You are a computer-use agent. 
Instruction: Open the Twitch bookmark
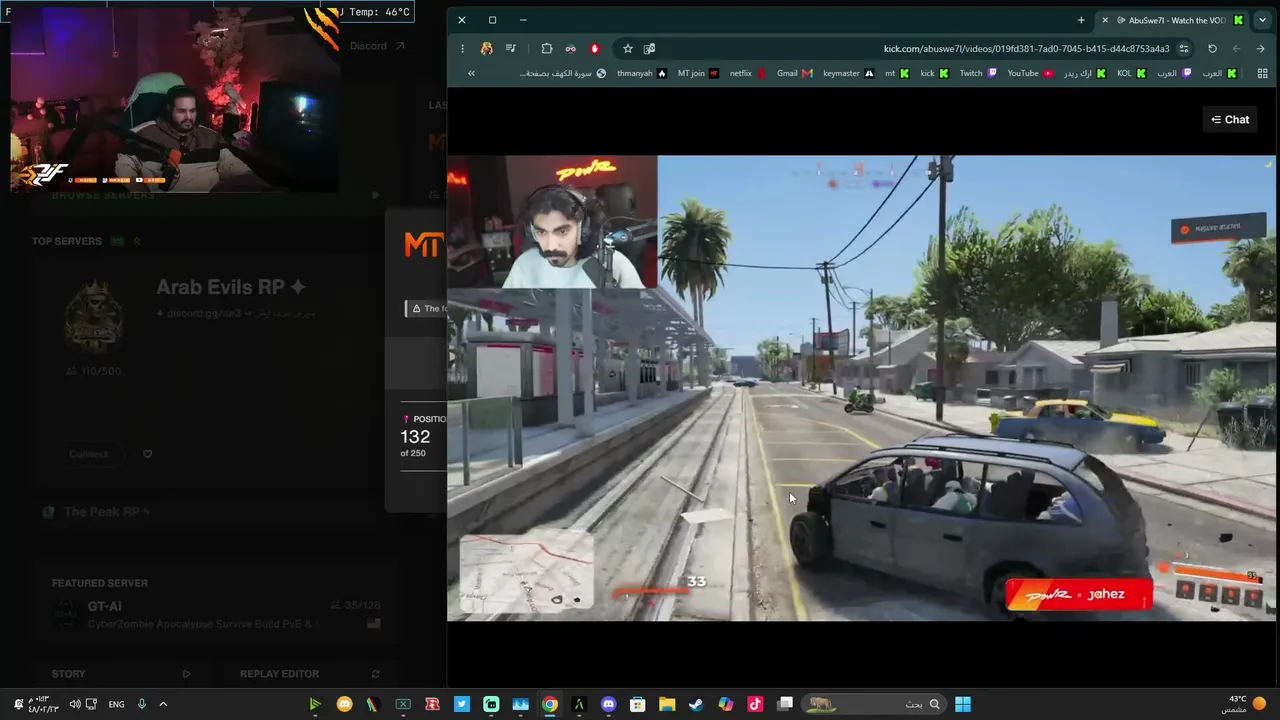click(978, 73)
